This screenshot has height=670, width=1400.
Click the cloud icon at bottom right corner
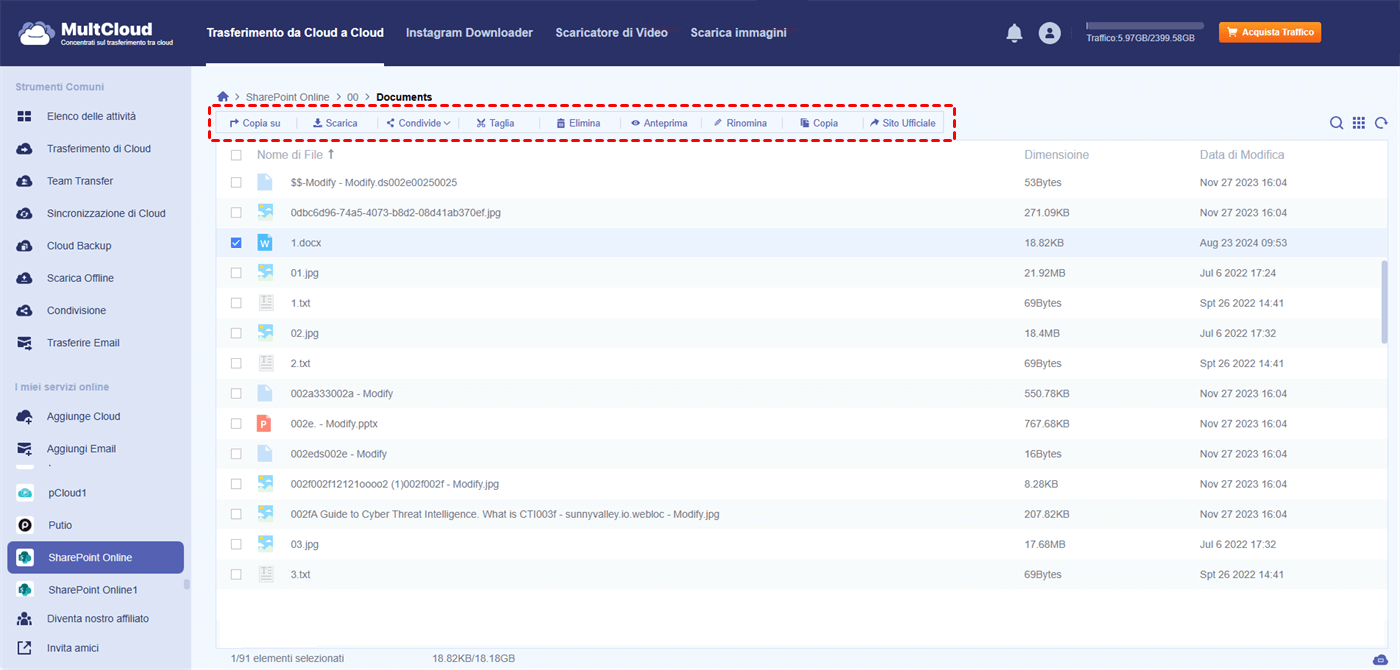[1381, 659]
